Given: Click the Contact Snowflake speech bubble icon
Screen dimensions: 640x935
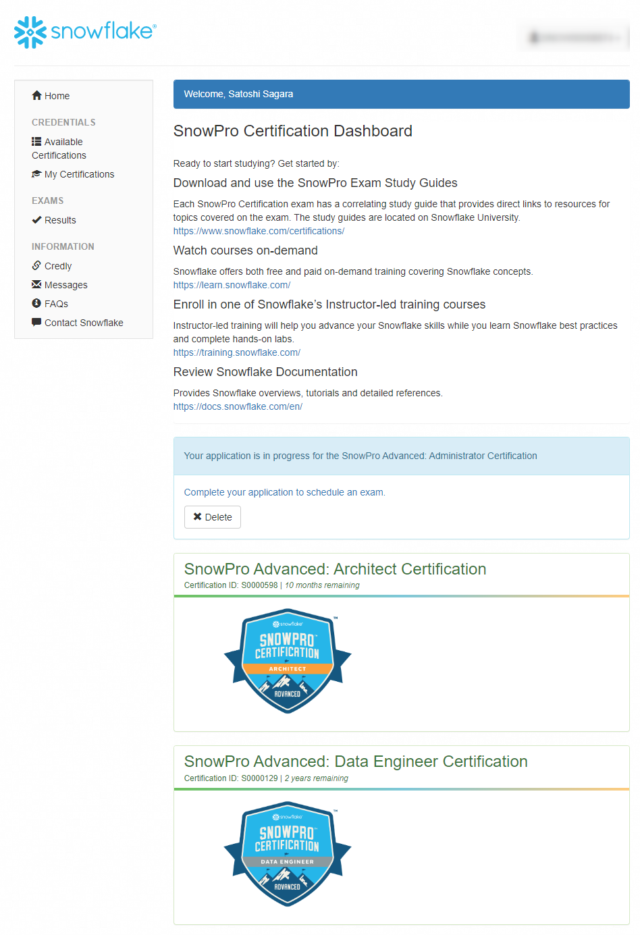Looking at the screenshot, I should (36, 322).
